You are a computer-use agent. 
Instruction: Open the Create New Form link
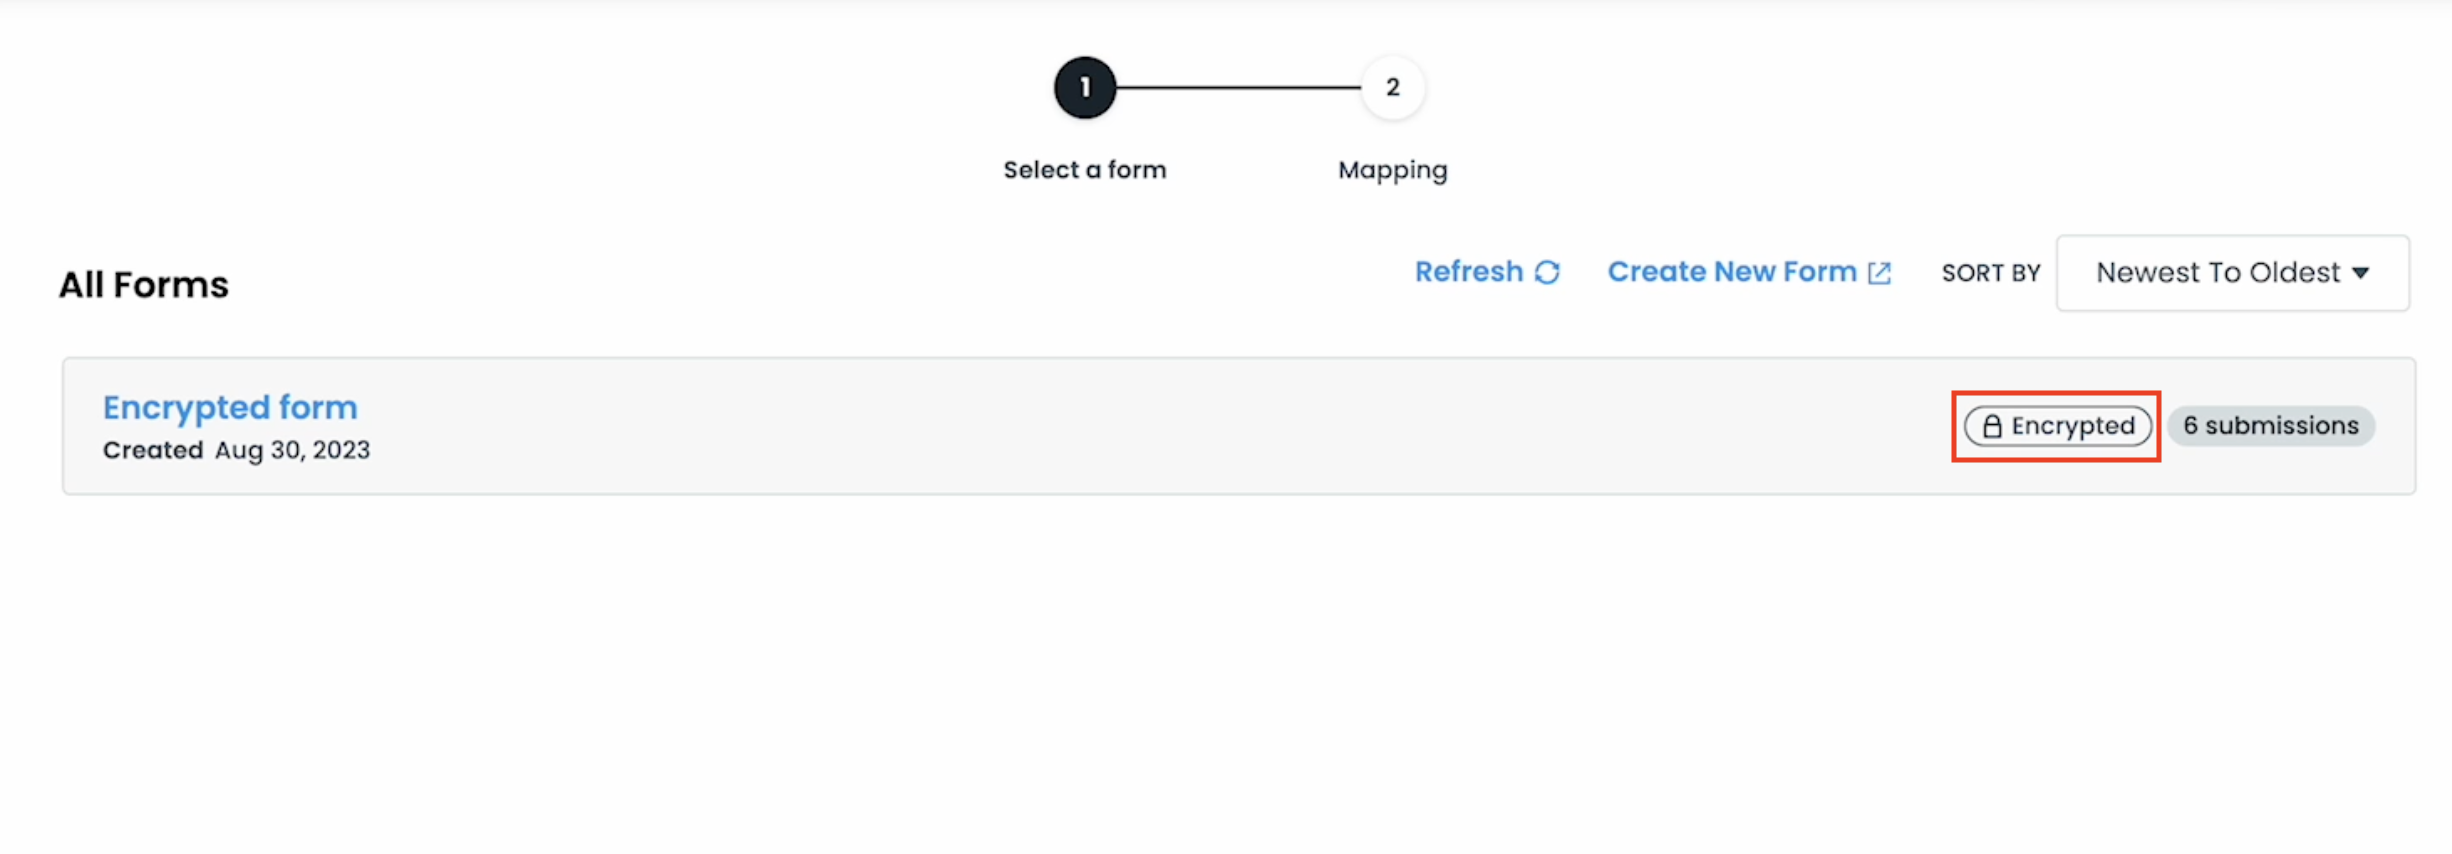1731,272
